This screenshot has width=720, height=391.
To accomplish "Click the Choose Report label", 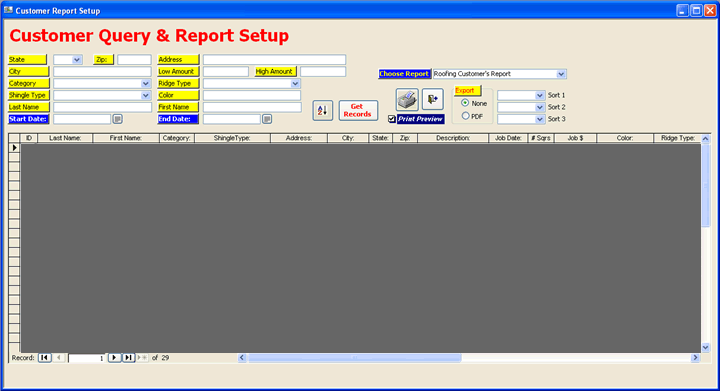I will [404, 74].
